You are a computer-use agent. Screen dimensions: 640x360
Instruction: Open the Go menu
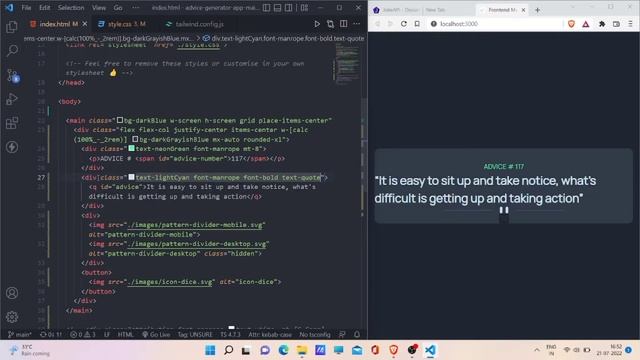point(118,8)
